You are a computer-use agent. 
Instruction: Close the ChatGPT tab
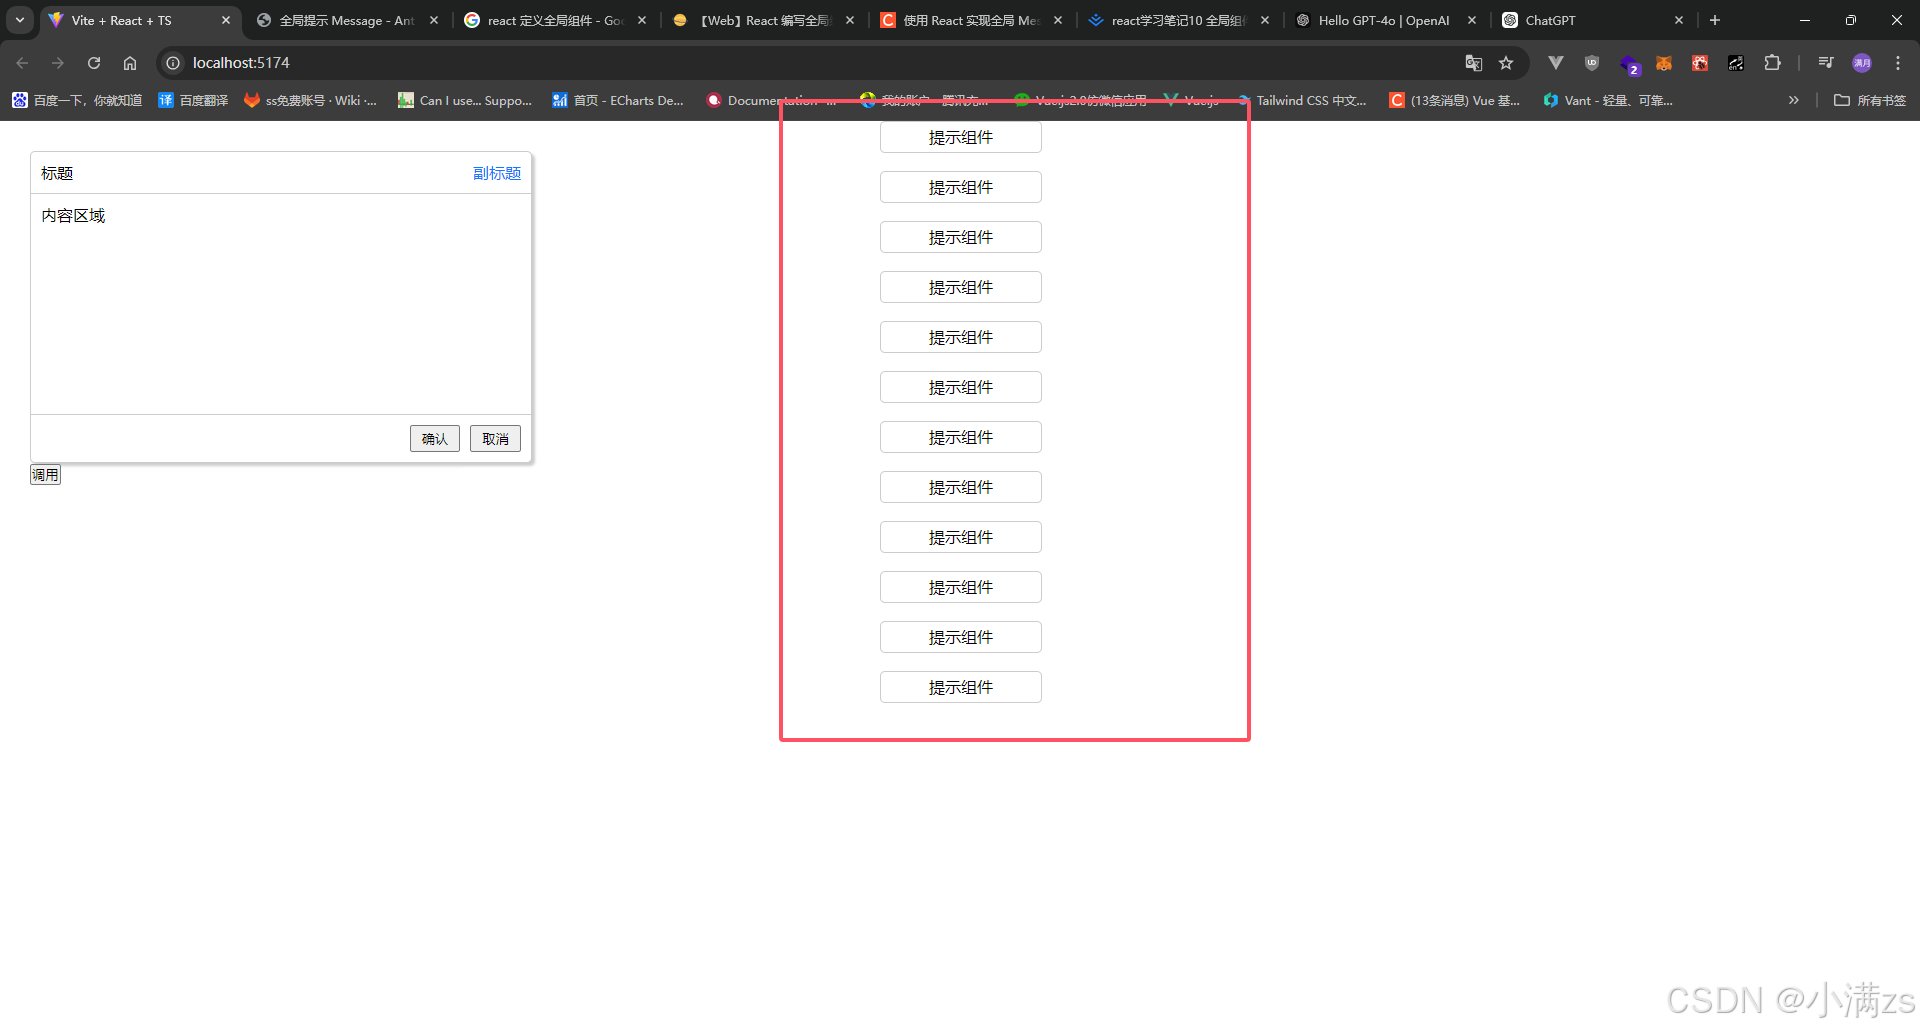click(x=1679, y=20)
